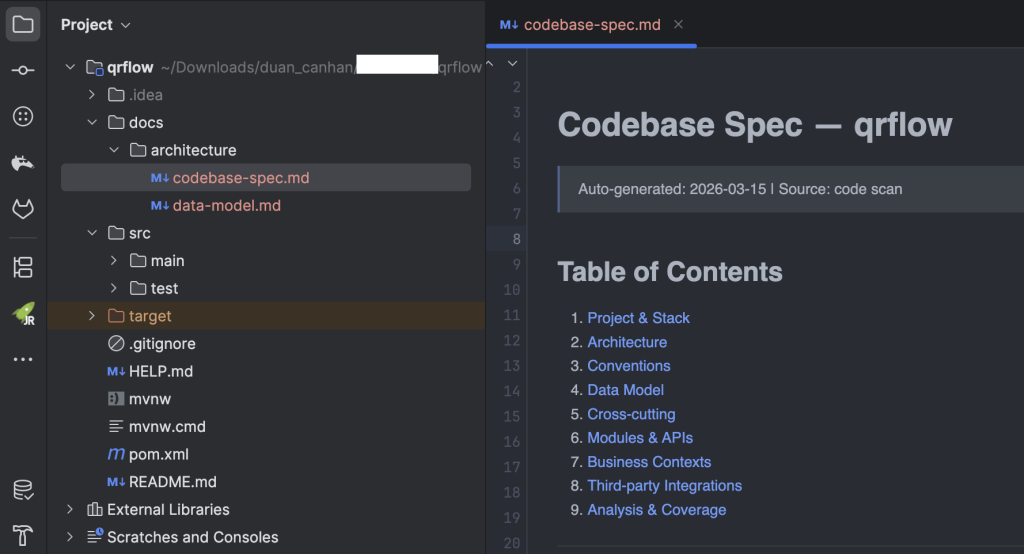Click the Third-party Integrations link
This screenshot has height=554, width=1024.
[664, 486]
